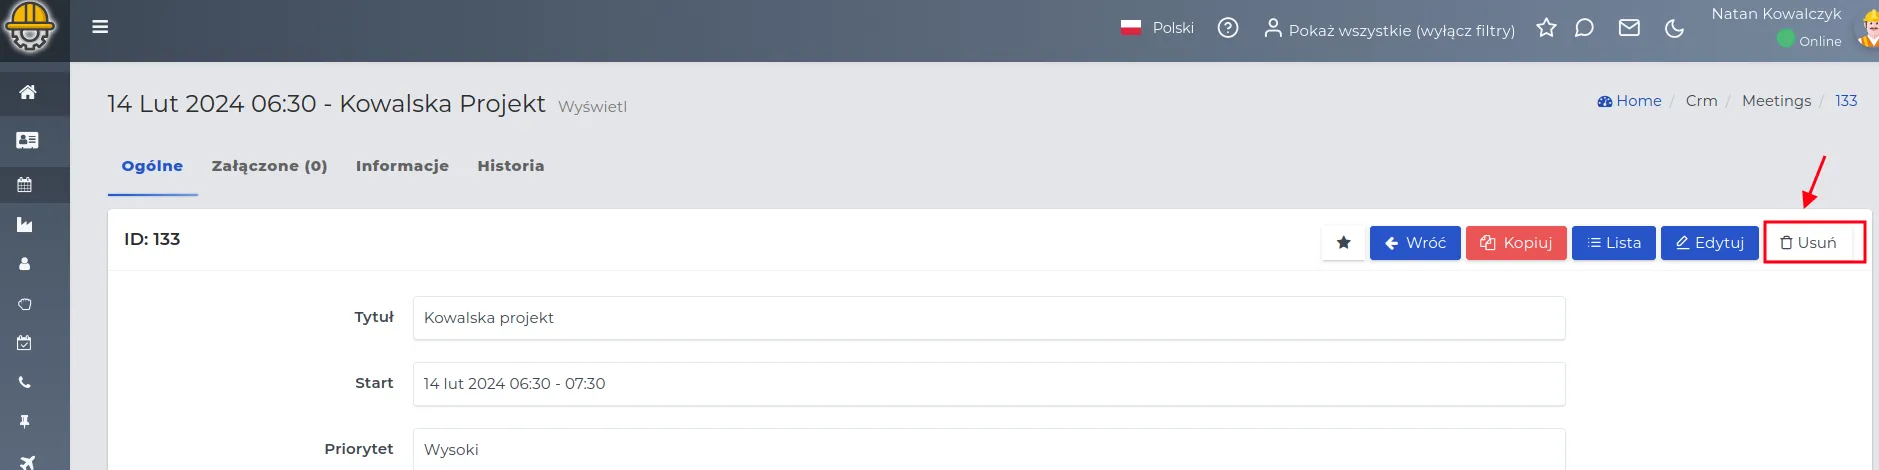This screenshot has width=1879, height=470.
Task: Open the chat bubble icon in header
Action: (1584, 28)
